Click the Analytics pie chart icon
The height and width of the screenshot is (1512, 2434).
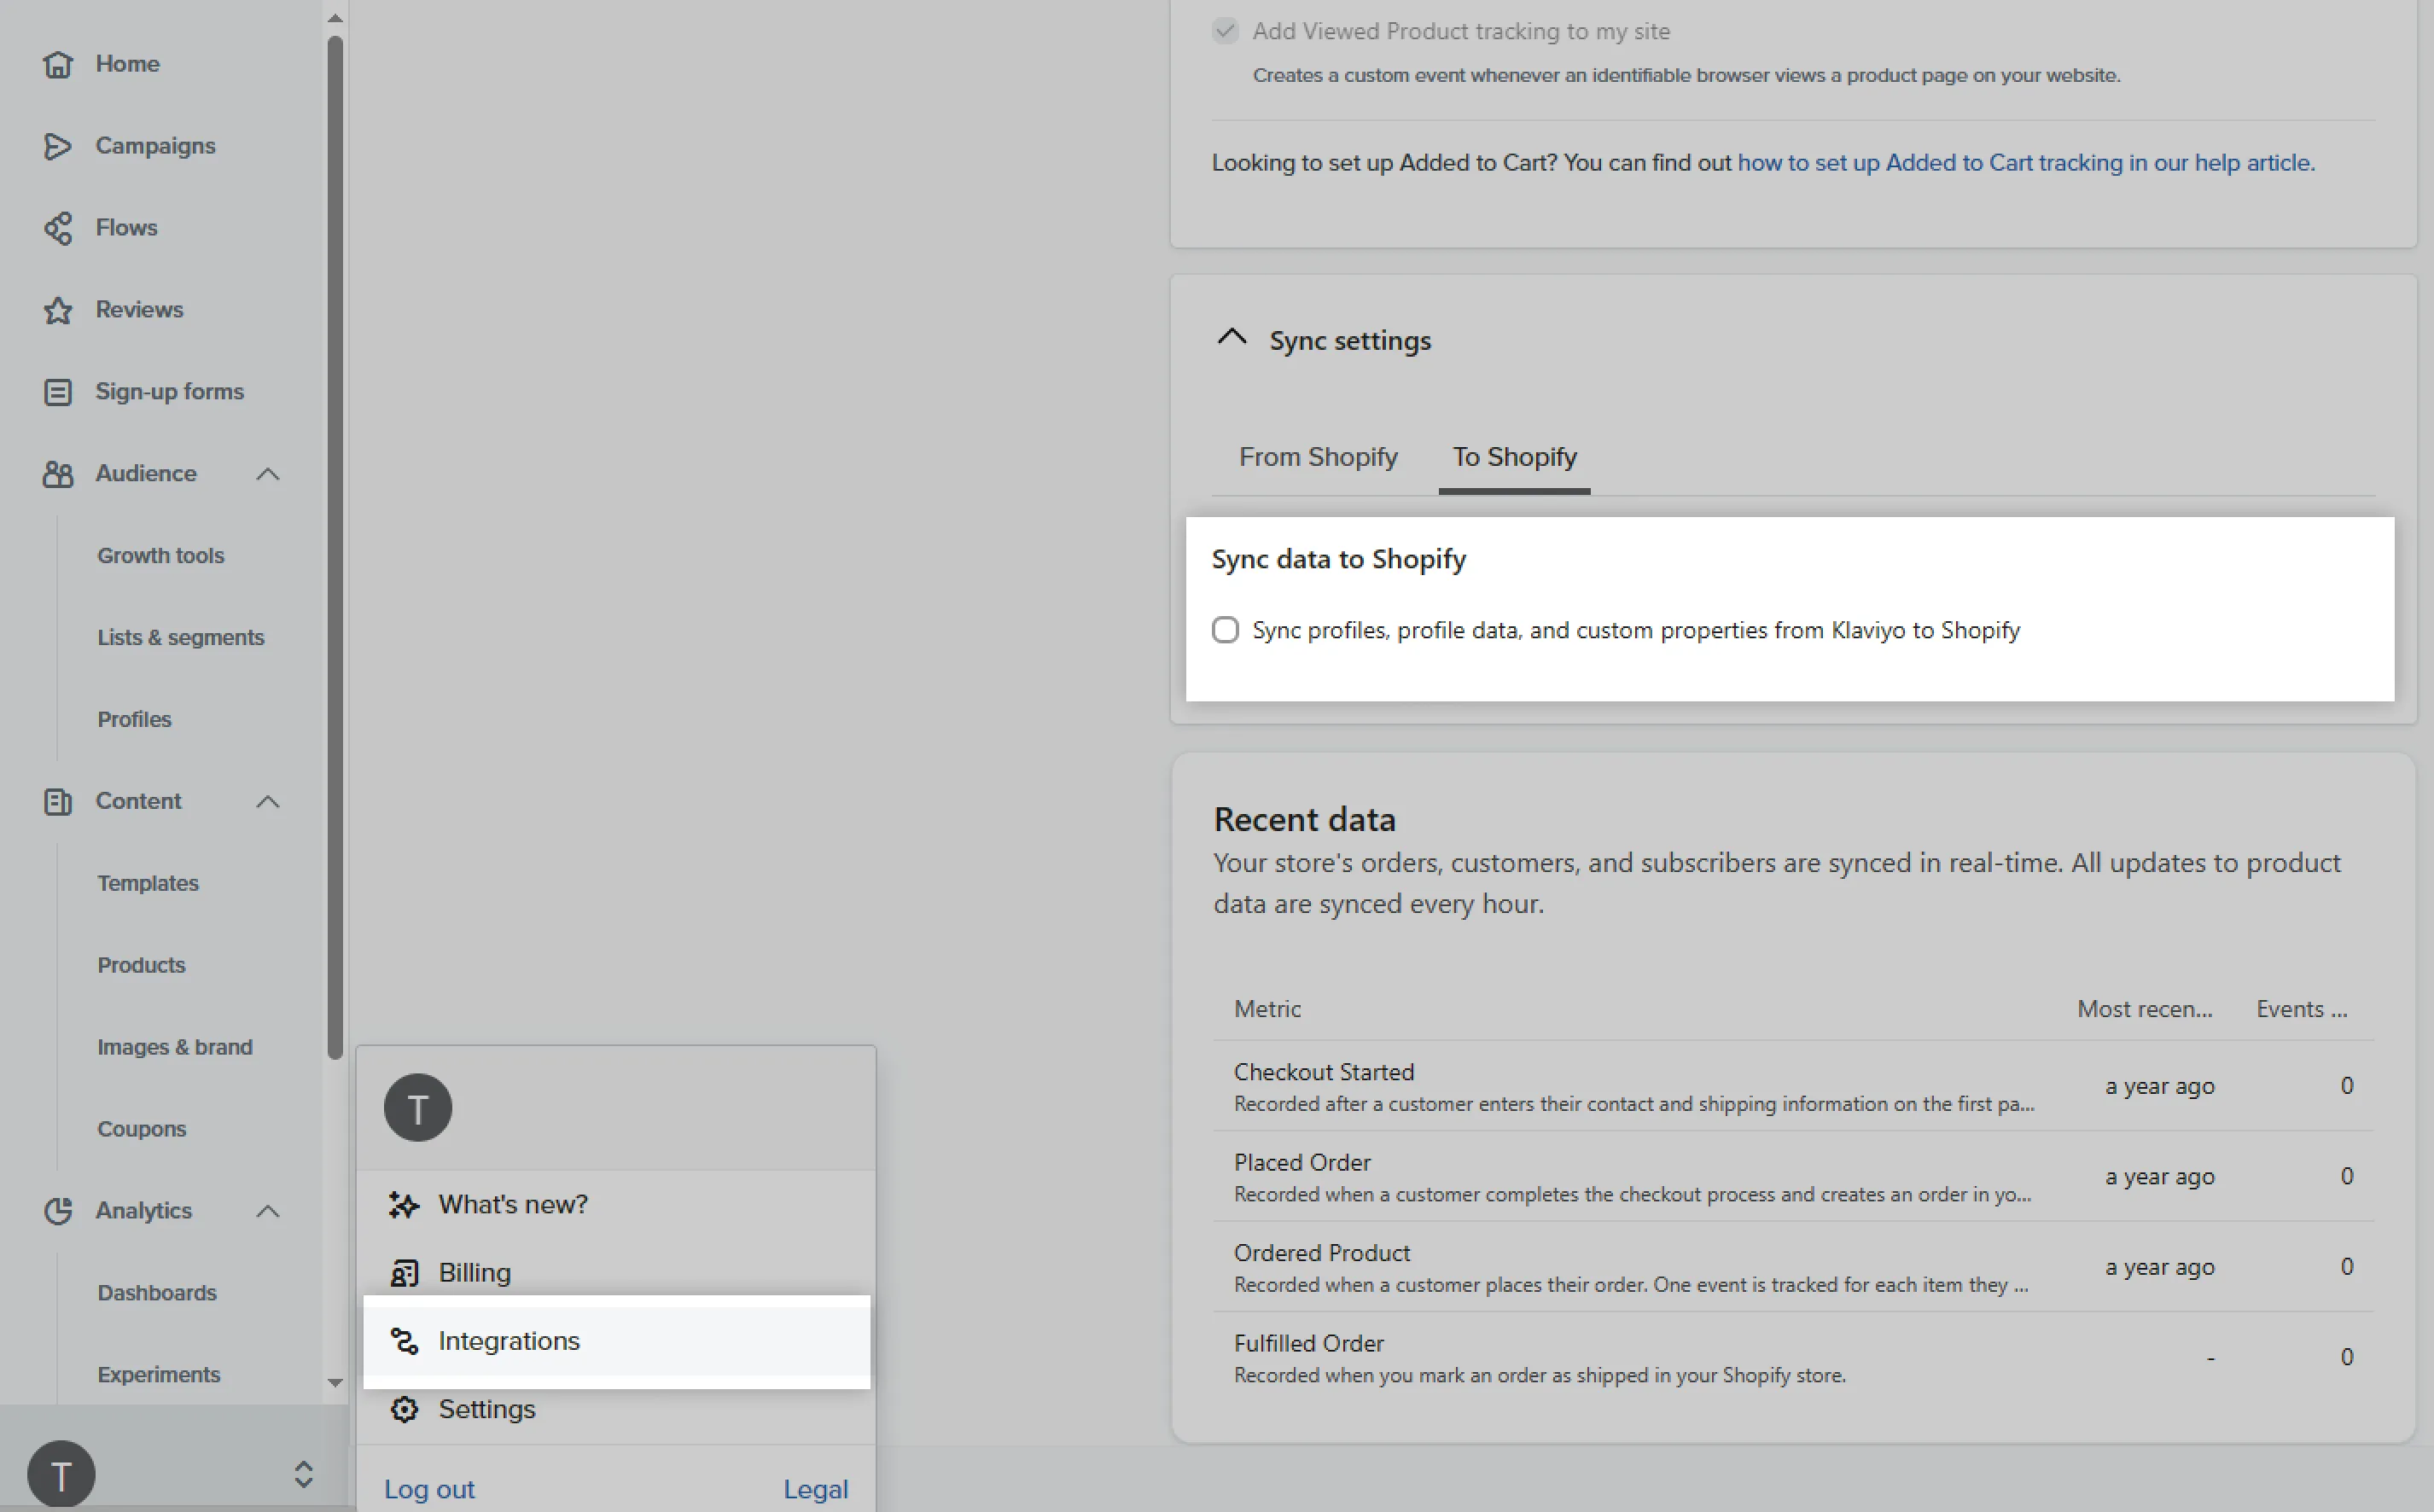[58, 1211]
